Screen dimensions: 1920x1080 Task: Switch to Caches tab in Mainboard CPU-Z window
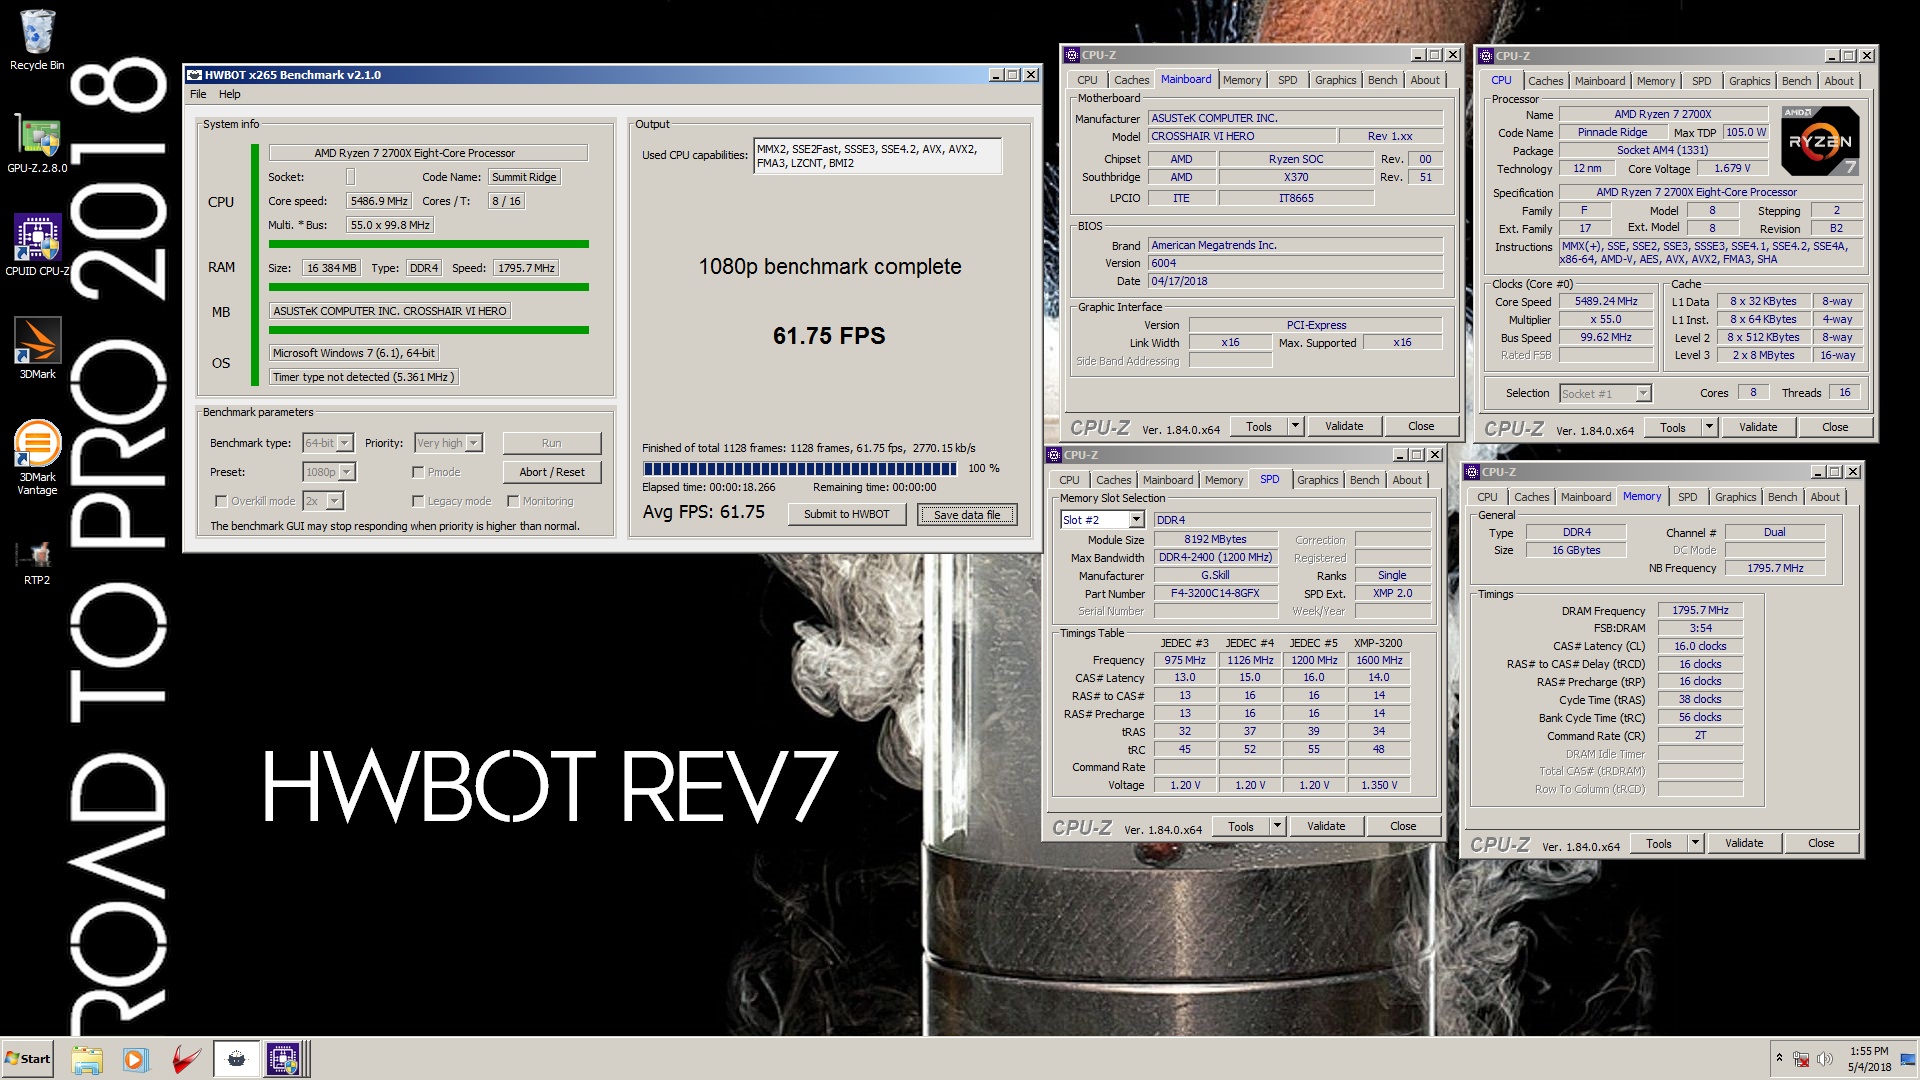(x=1131, y=80)
